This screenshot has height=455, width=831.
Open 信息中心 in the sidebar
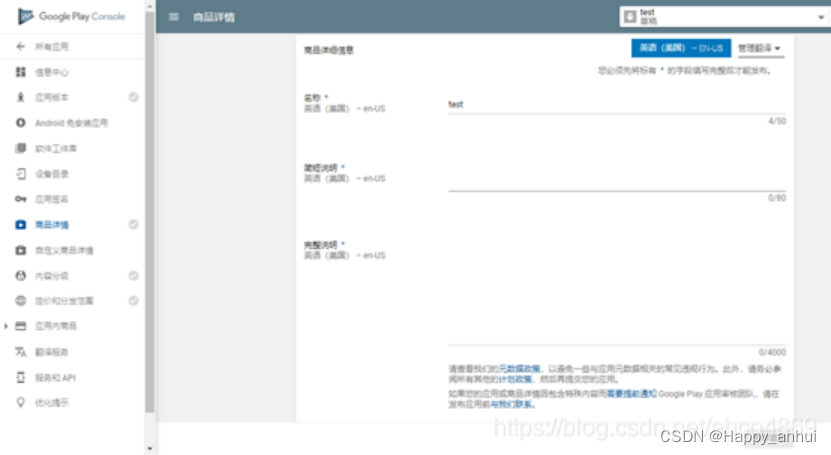point(52,72)
